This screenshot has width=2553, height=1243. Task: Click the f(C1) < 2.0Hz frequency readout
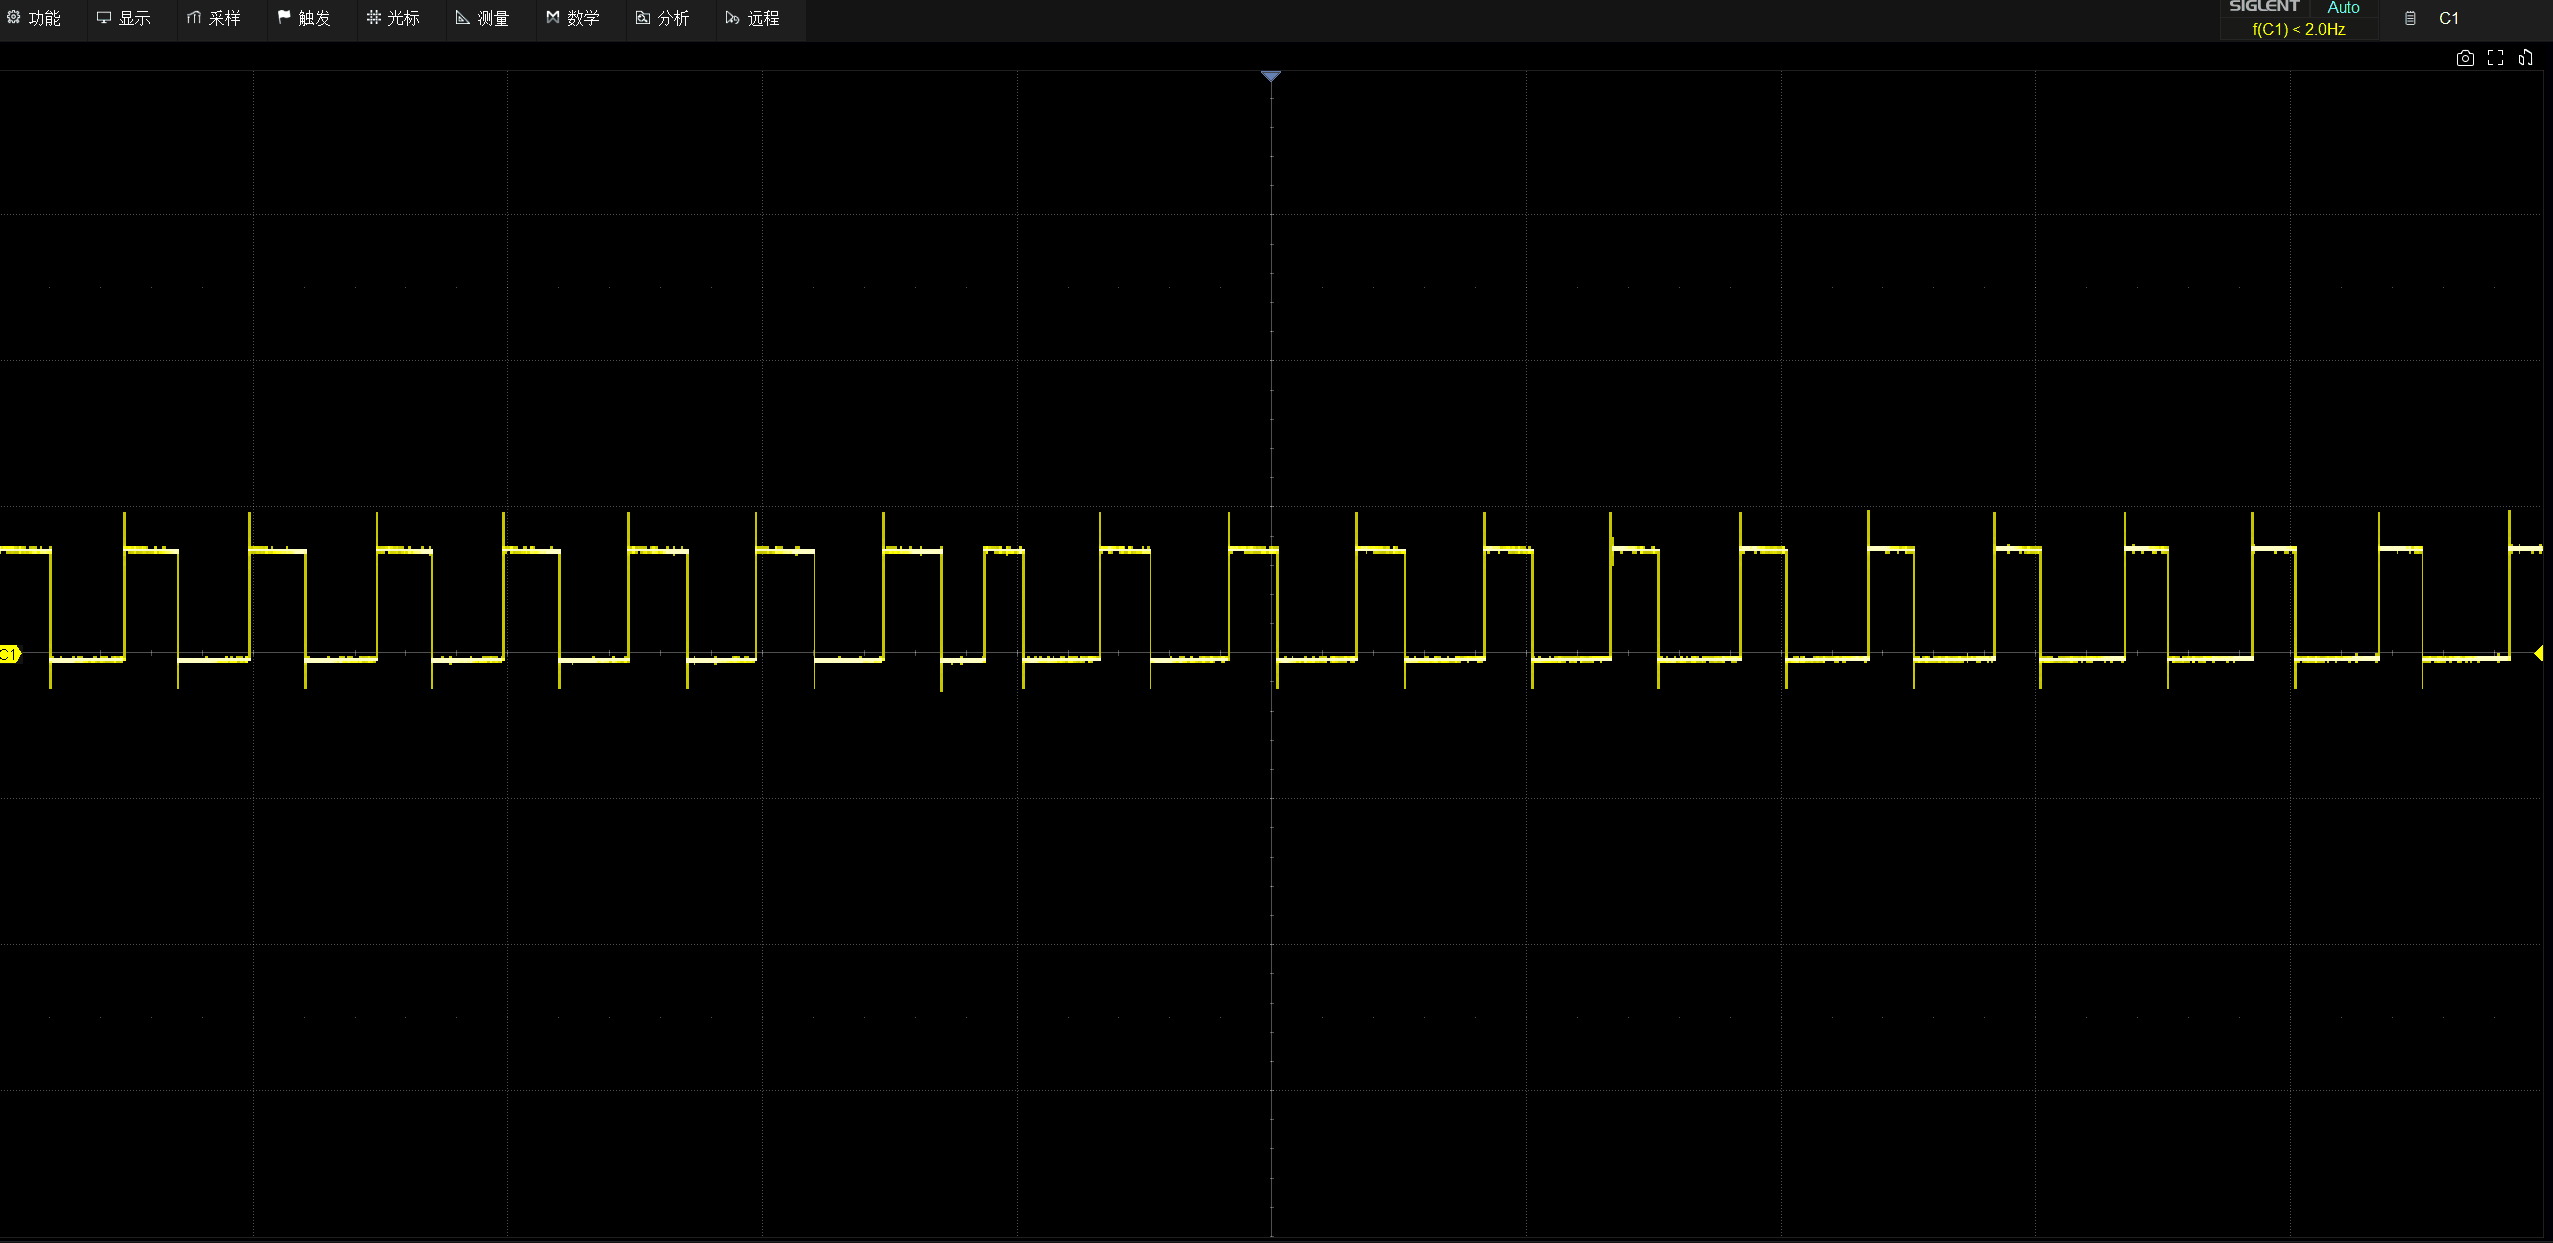click(2298, 29)
